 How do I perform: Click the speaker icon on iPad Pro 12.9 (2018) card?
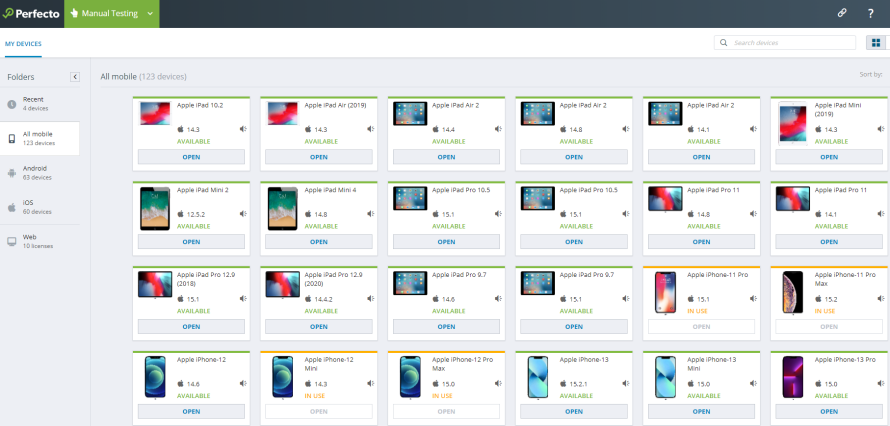click(243, 298)
